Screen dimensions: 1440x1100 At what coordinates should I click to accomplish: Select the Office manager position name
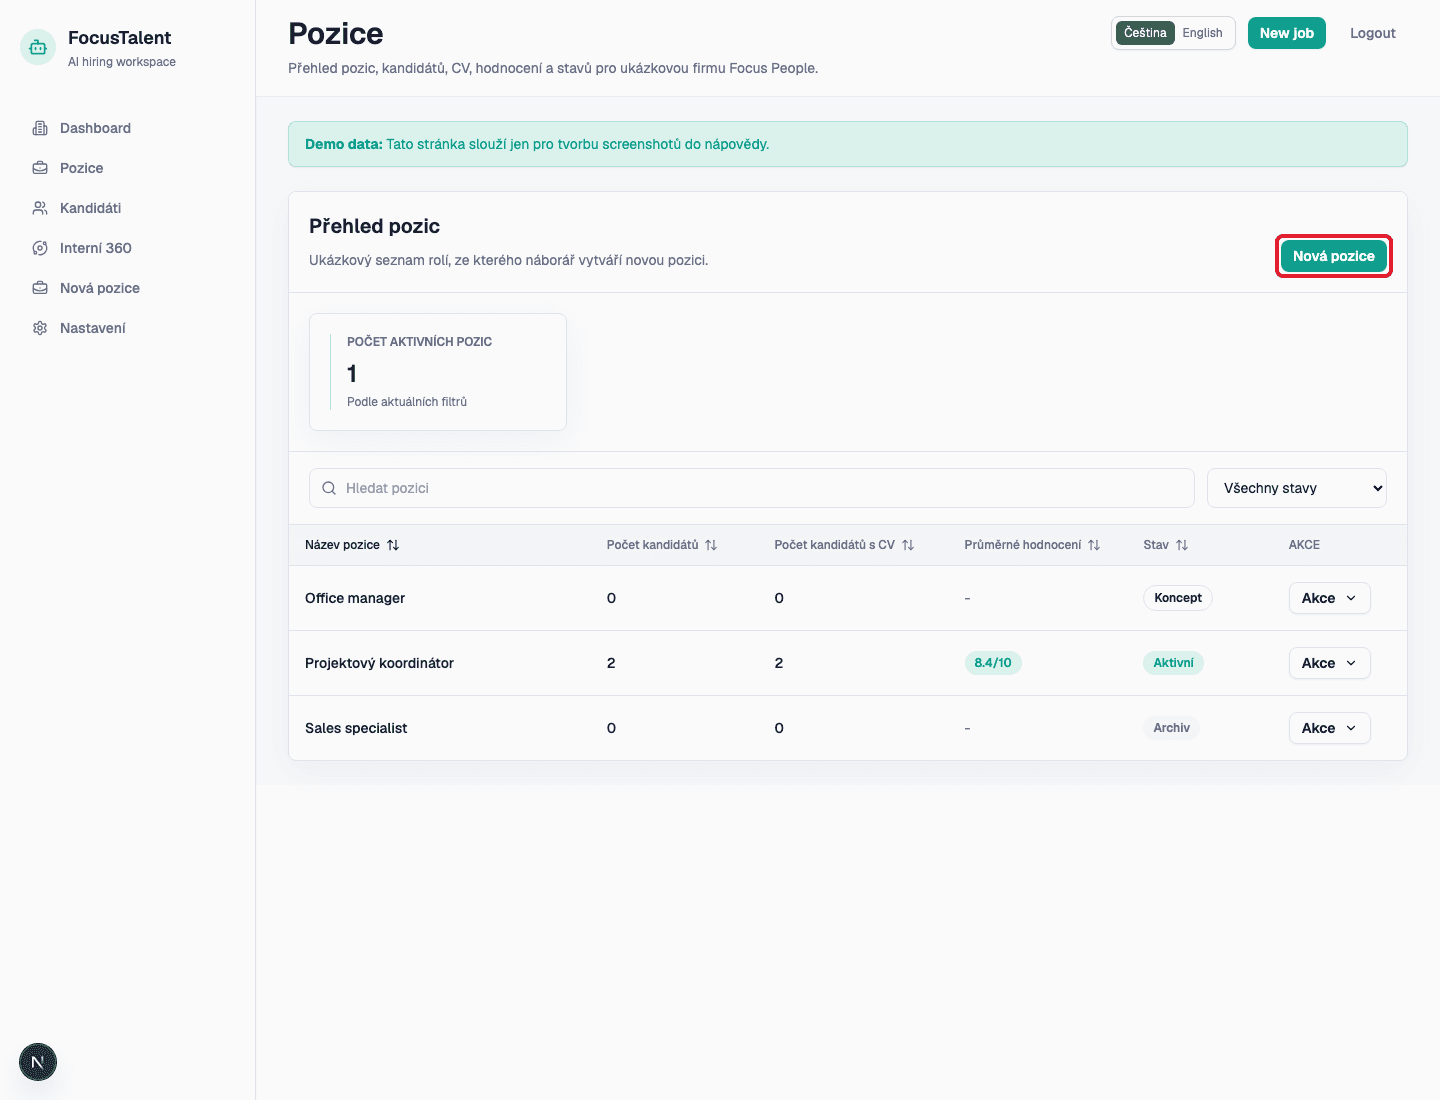click(355, 598)
